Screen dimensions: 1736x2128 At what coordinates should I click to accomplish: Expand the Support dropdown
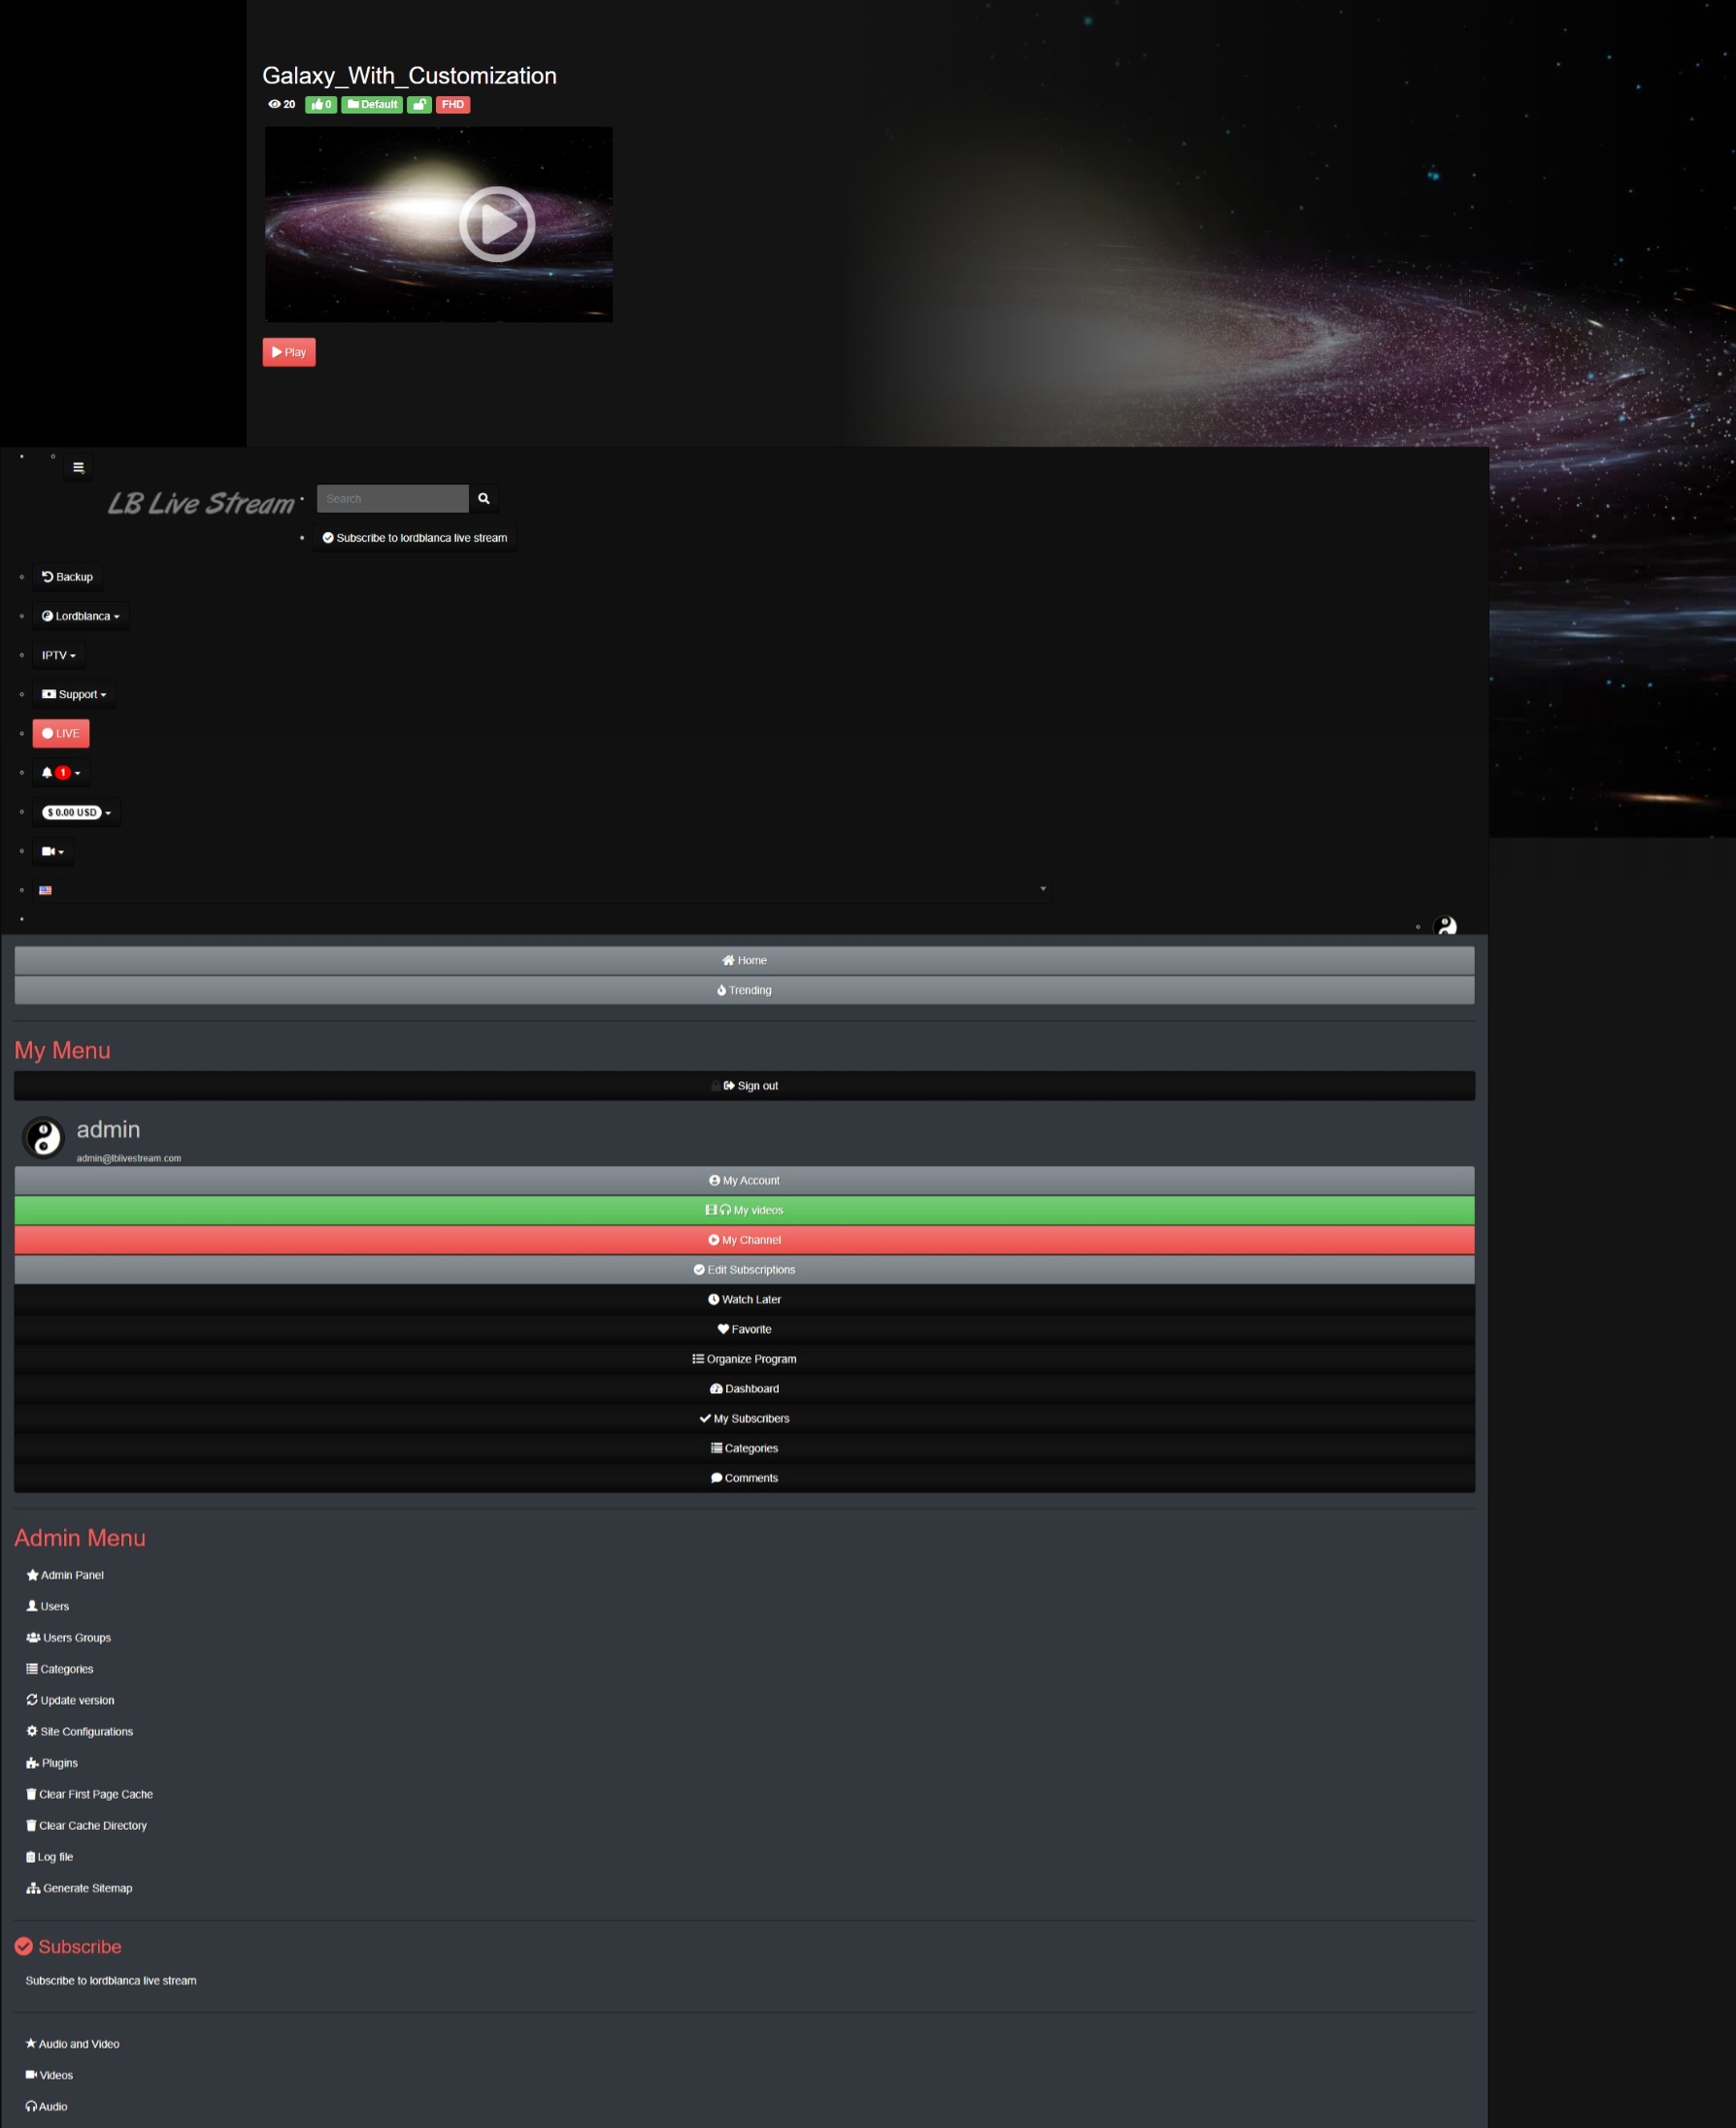[74, 694]
